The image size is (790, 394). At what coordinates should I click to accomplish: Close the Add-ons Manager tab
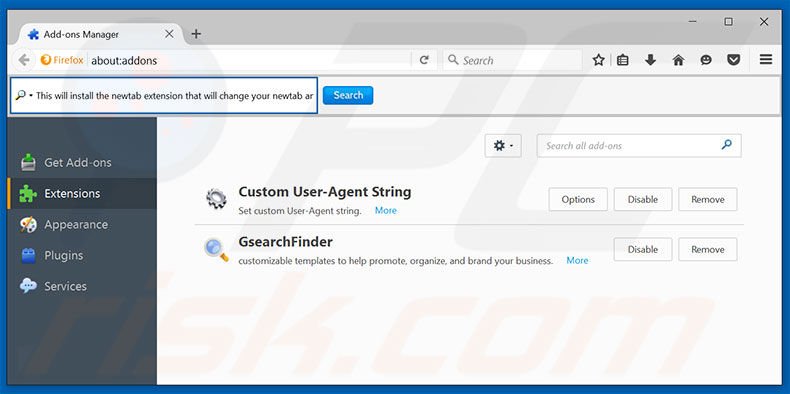[x=169, y=34]
